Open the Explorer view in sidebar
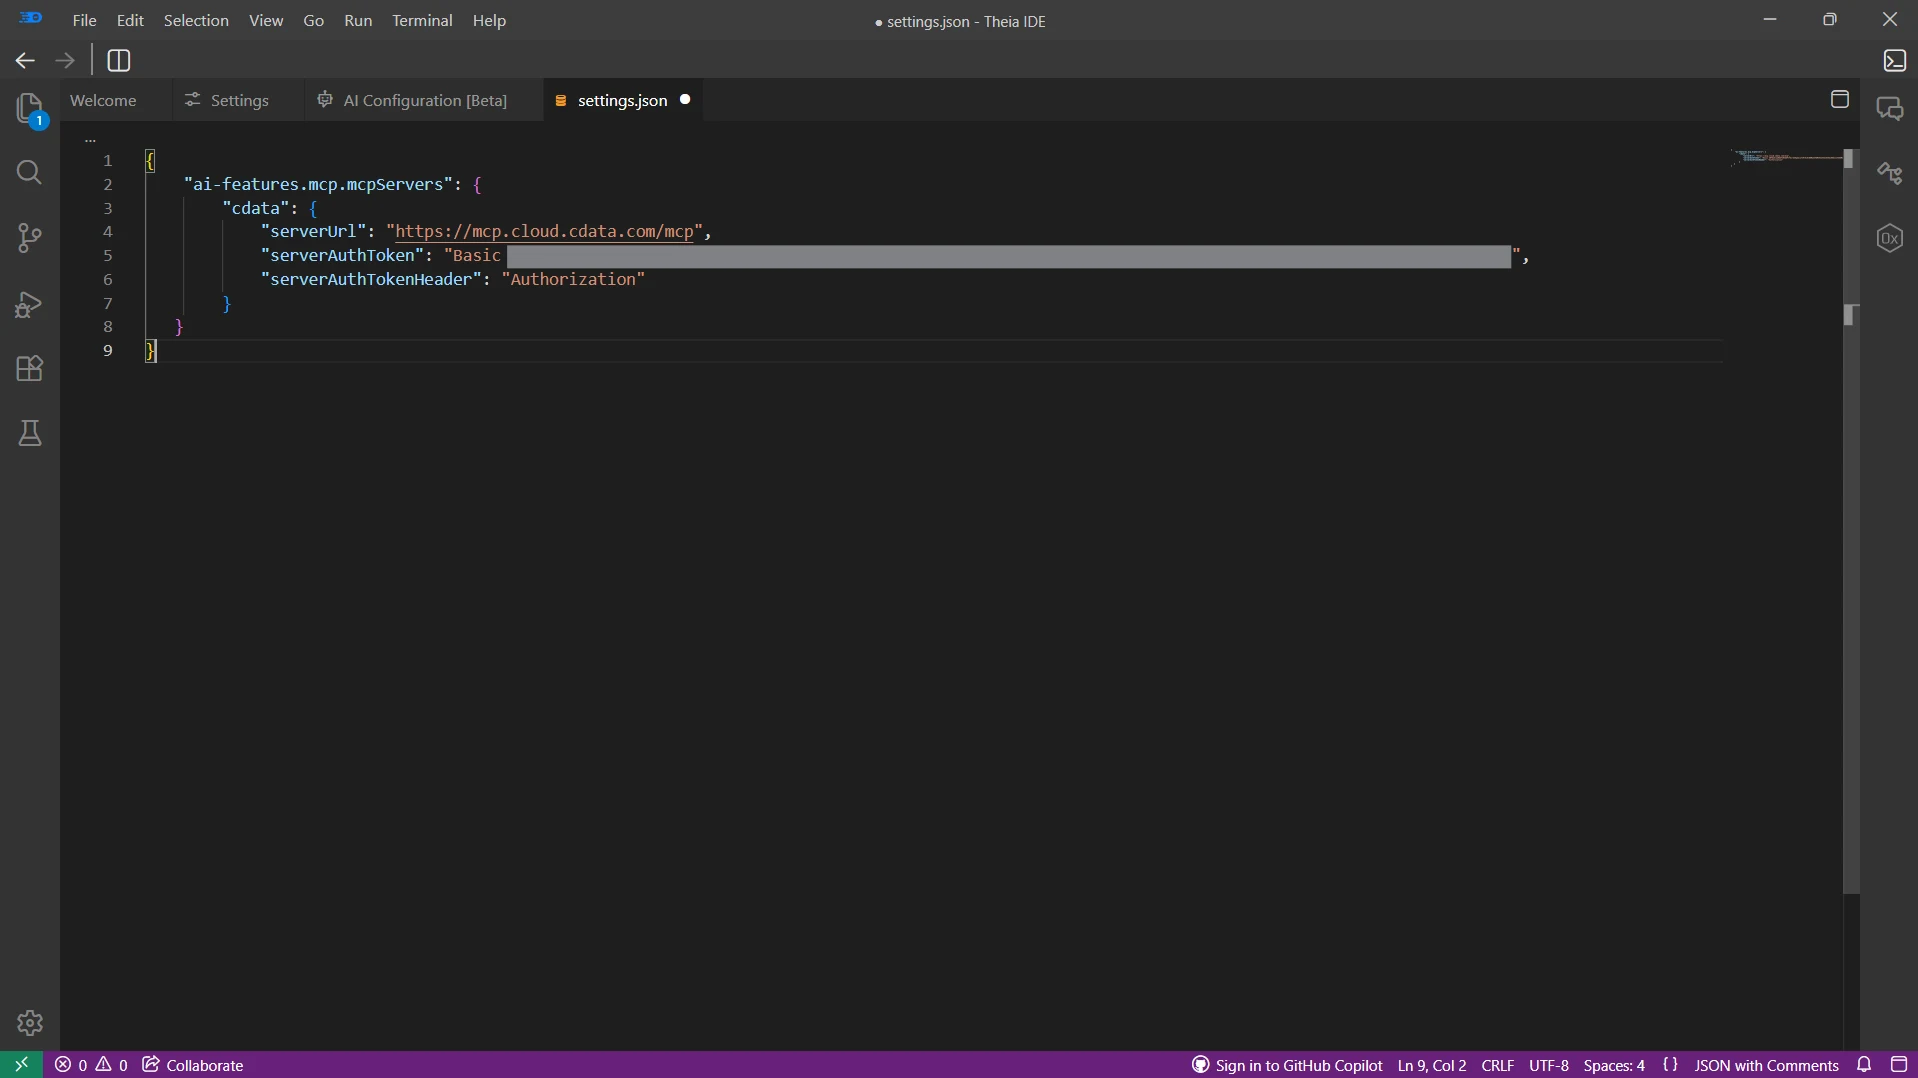 30,109
